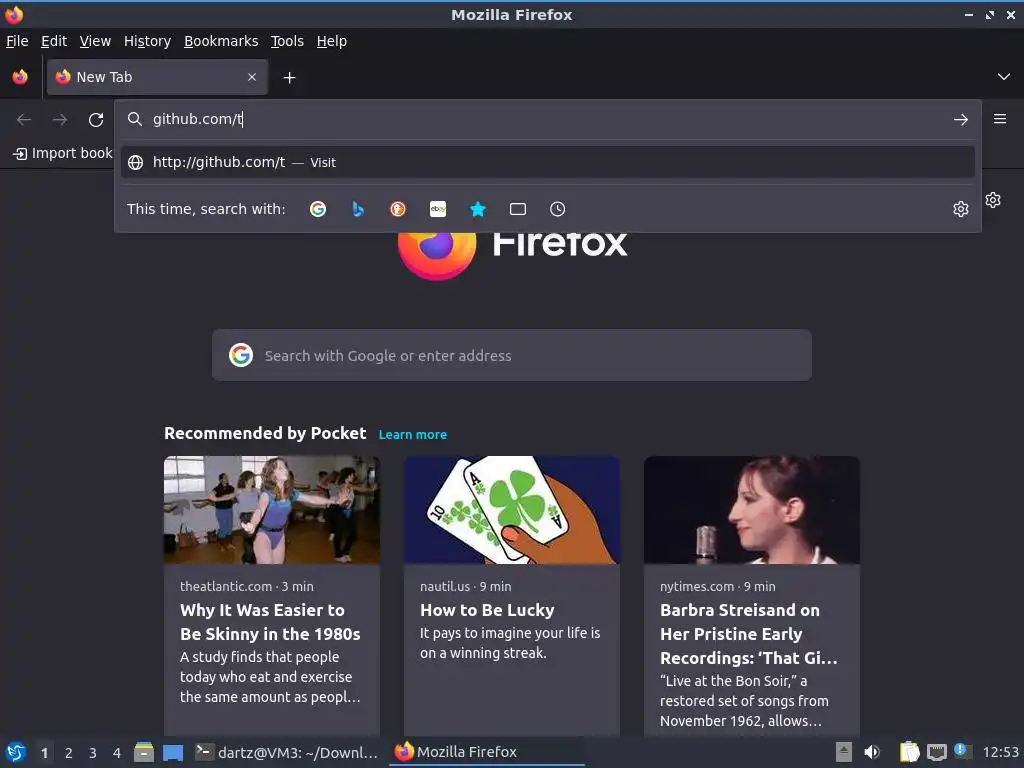Switch to dartz@VM3 terminal taskbar entry

(287, 752)
